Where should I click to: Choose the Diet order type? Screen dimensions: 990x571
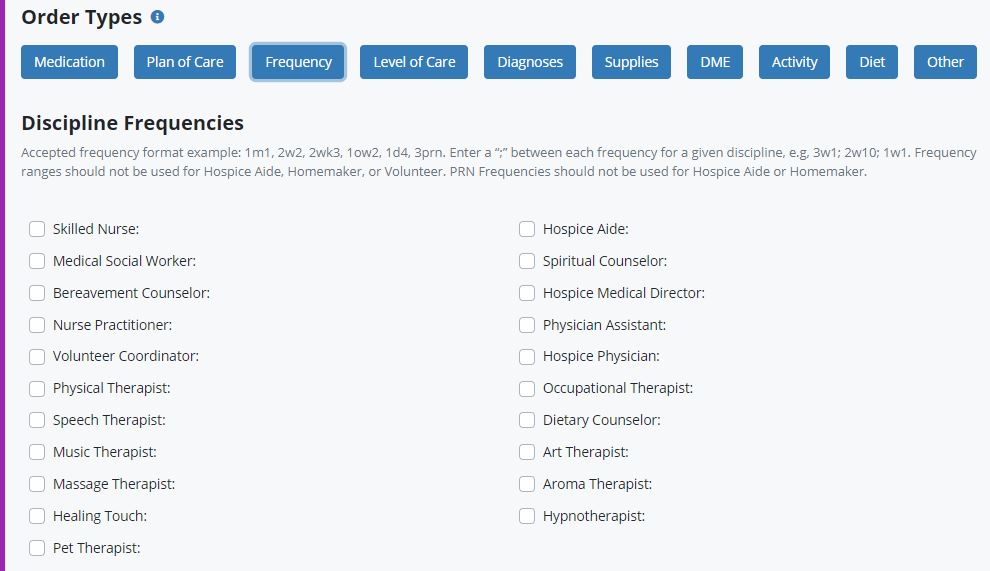tap(872, 62)
